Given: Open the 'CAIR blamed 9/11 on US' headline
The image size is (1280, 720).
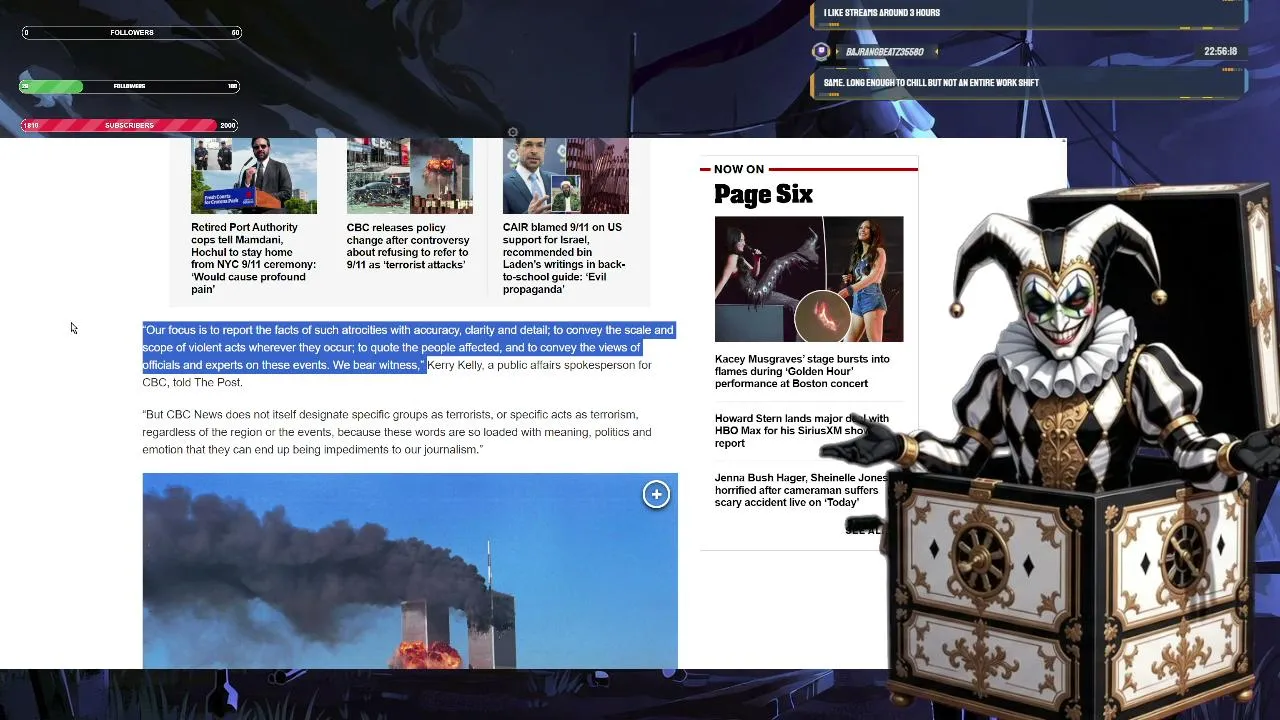Looking at the screenshot, I should point(564,258).
